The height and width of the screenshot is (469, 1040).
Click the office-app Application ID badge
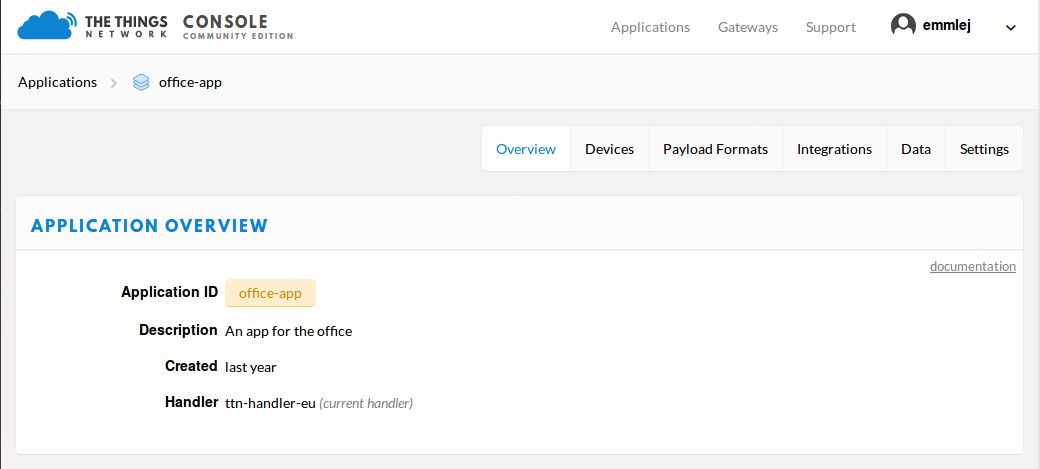pyautogui.click(x=270, y=293)
